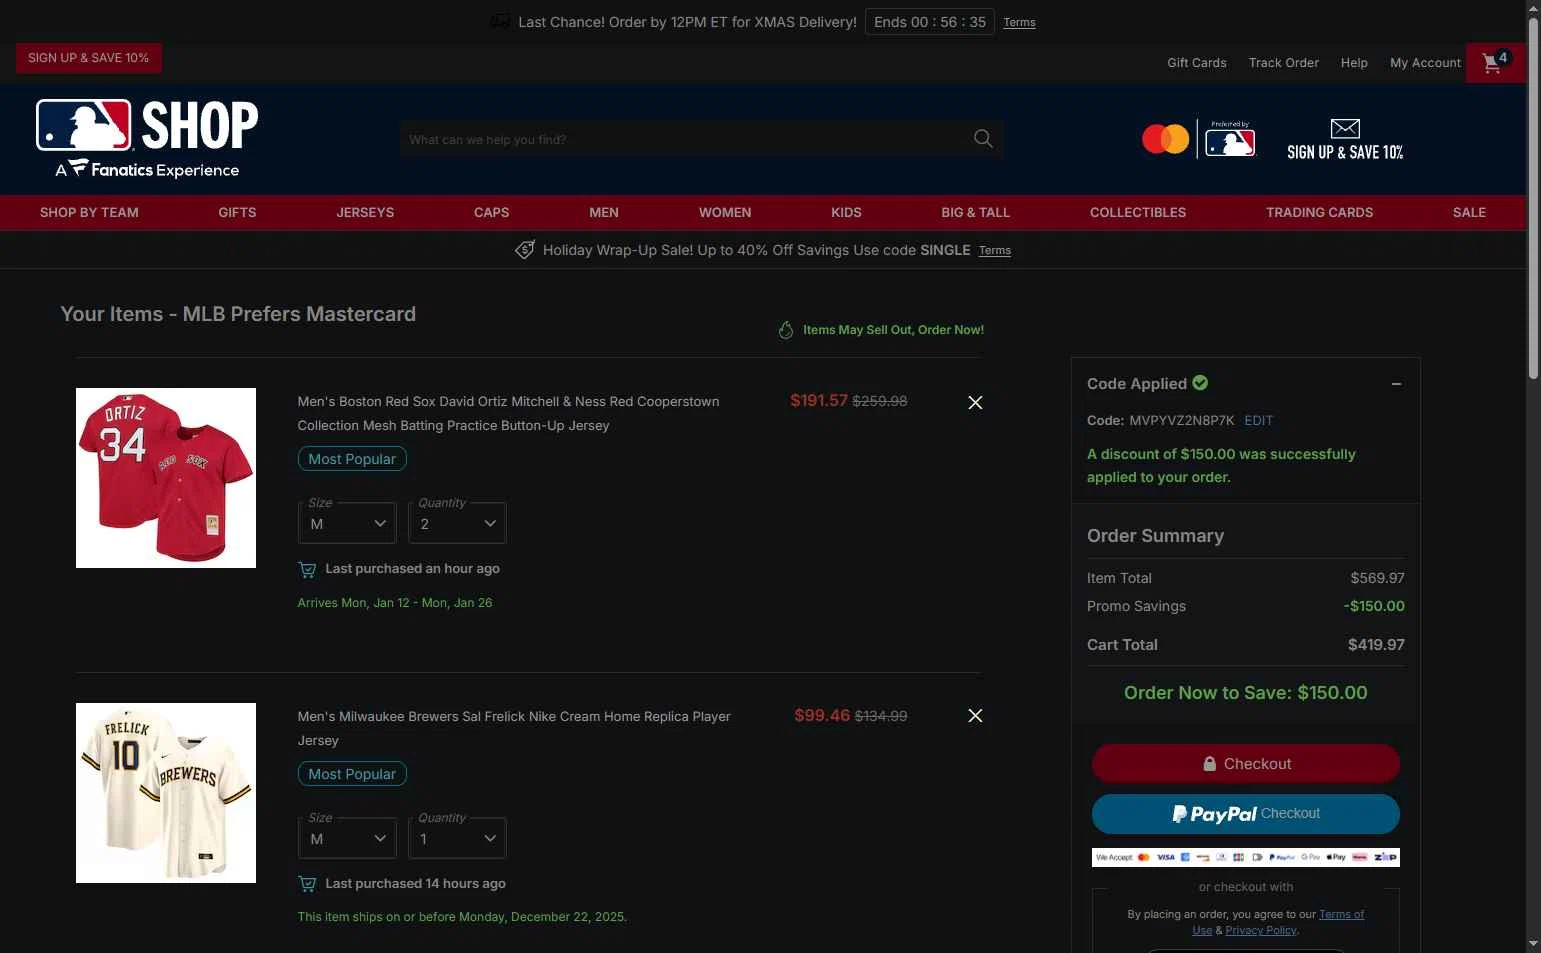The width and height of the screenshot is (1541, 953).
Task: Open the Trading Cards menu
Action: pyautogui.click(x=1319, y=213)
